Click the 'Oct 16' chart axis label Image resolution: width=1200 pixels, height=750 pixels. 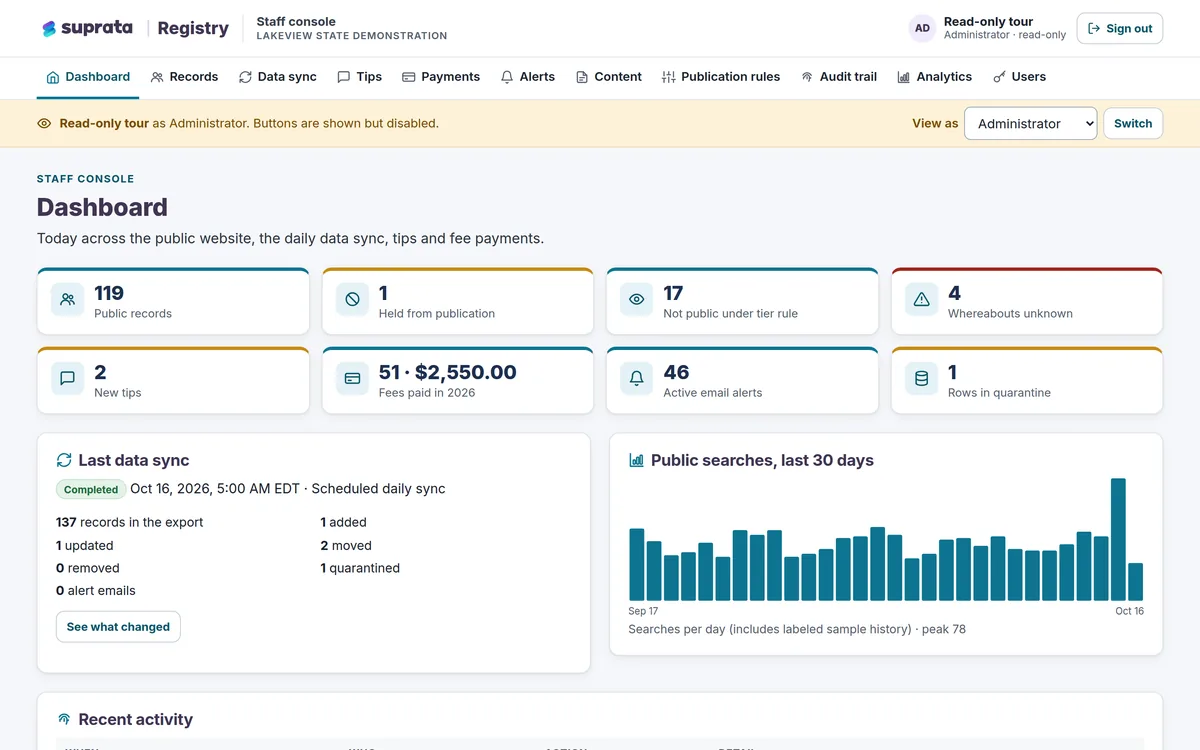click(1129, 611)
